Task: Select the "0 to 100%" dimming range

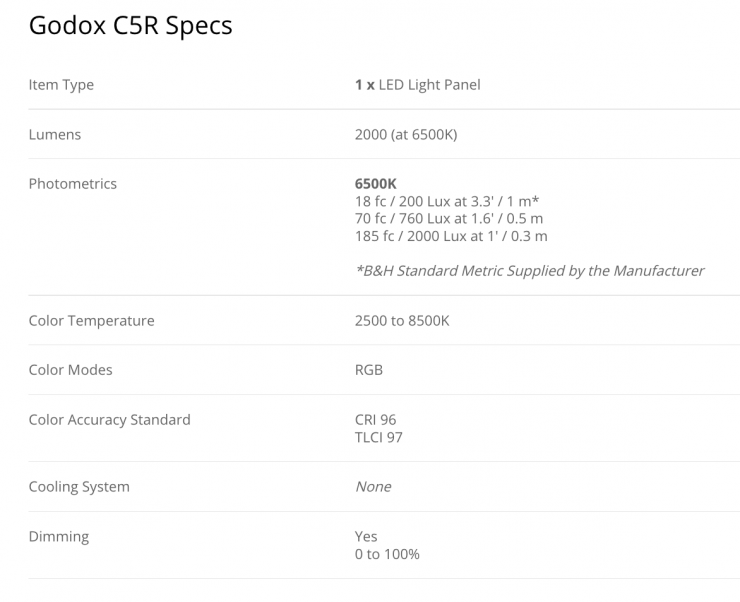Action: point(387,554)
